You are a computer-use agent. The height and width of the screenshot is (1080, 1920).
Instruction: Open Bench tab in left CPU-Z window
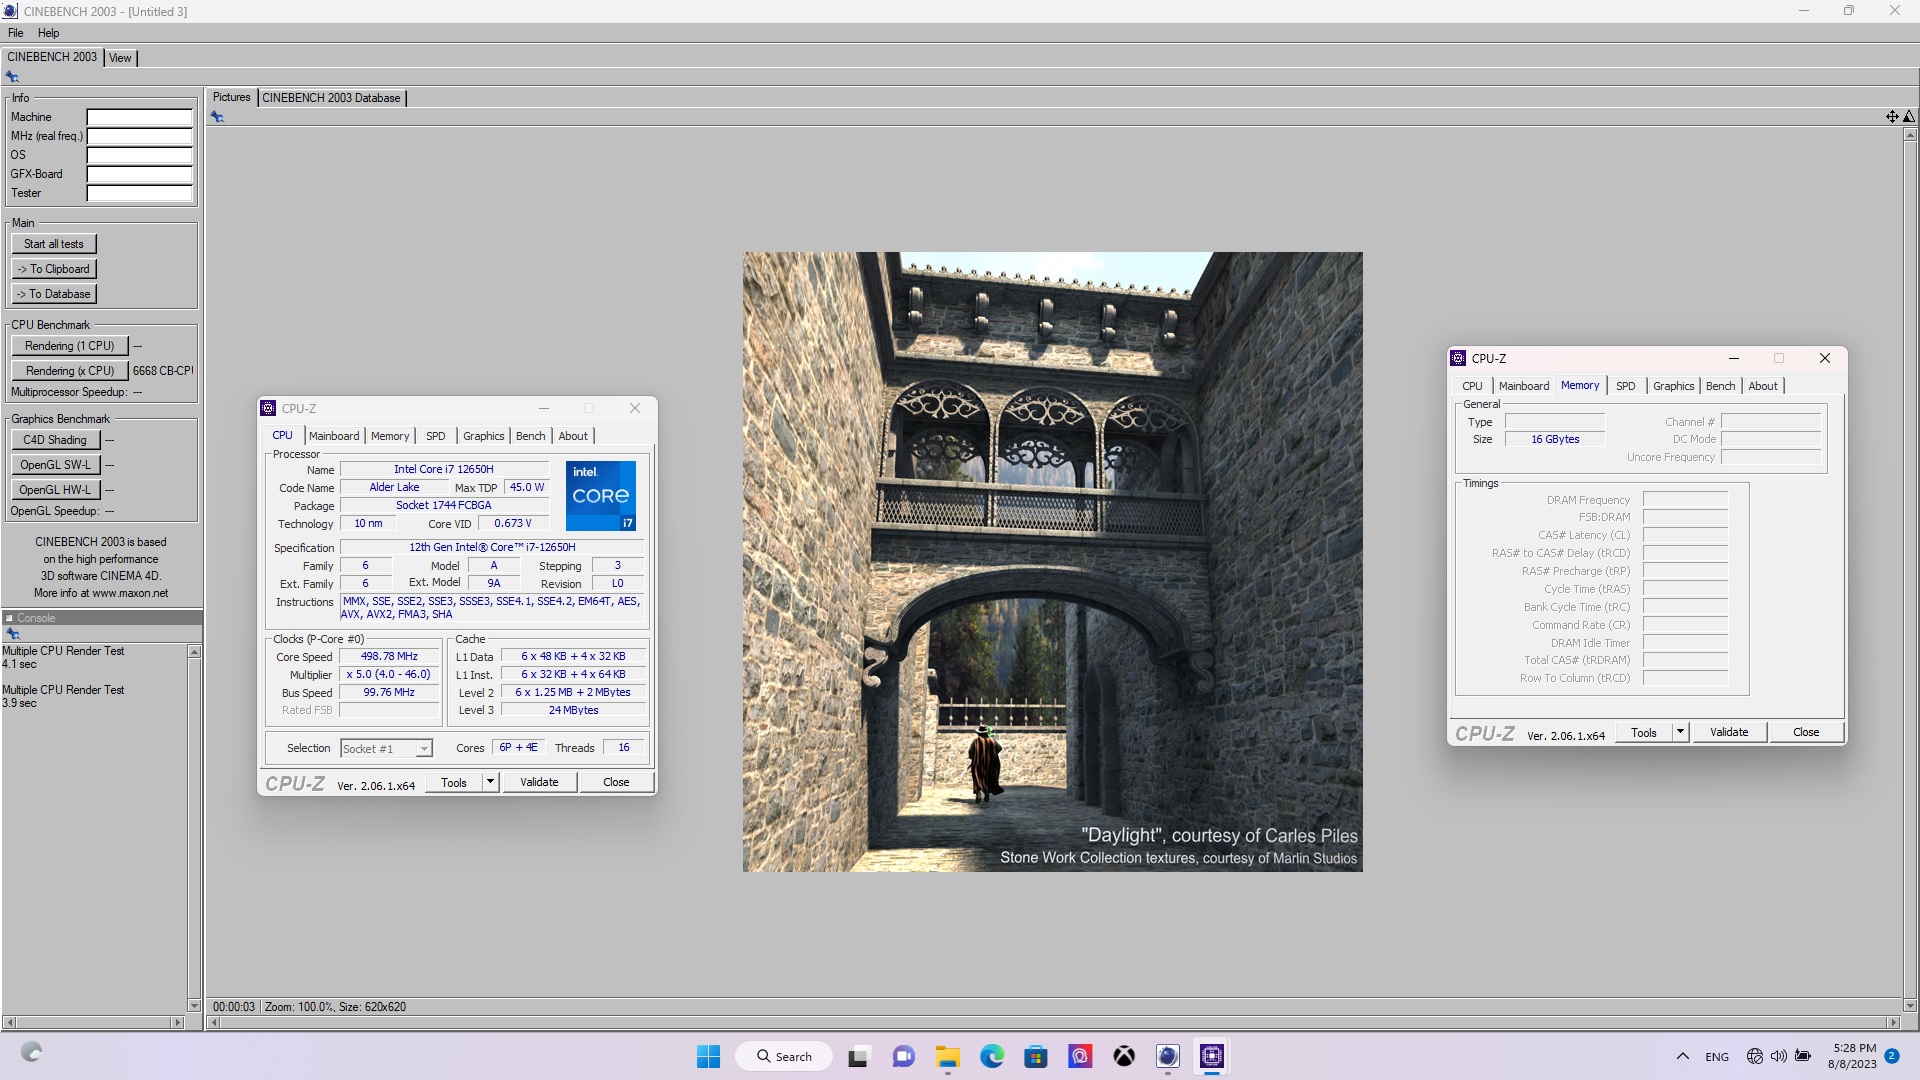(x=531, y=436)
